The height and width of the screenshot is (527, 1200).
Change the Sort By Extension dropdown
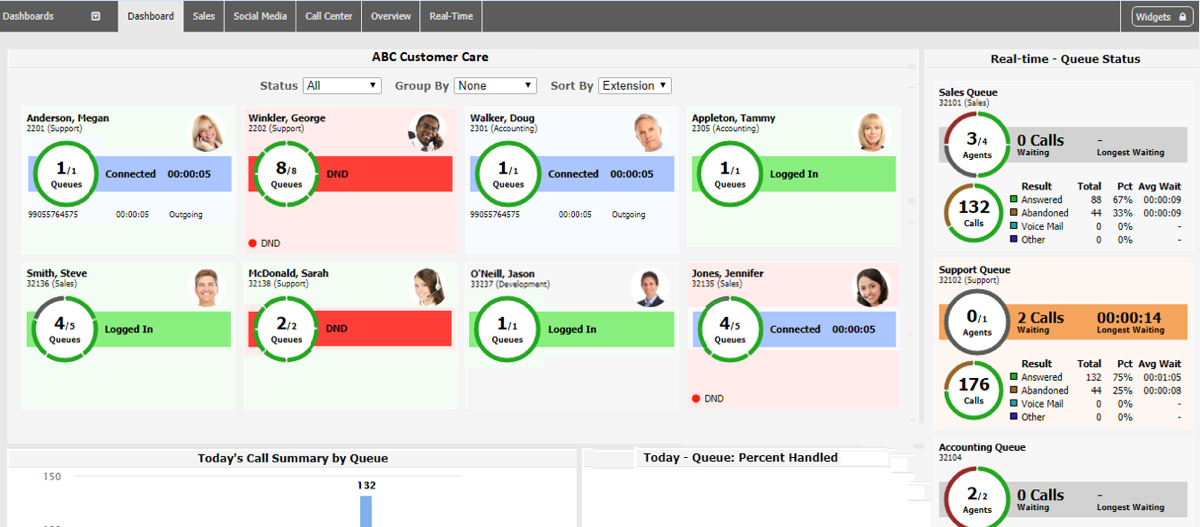(635, 86)
